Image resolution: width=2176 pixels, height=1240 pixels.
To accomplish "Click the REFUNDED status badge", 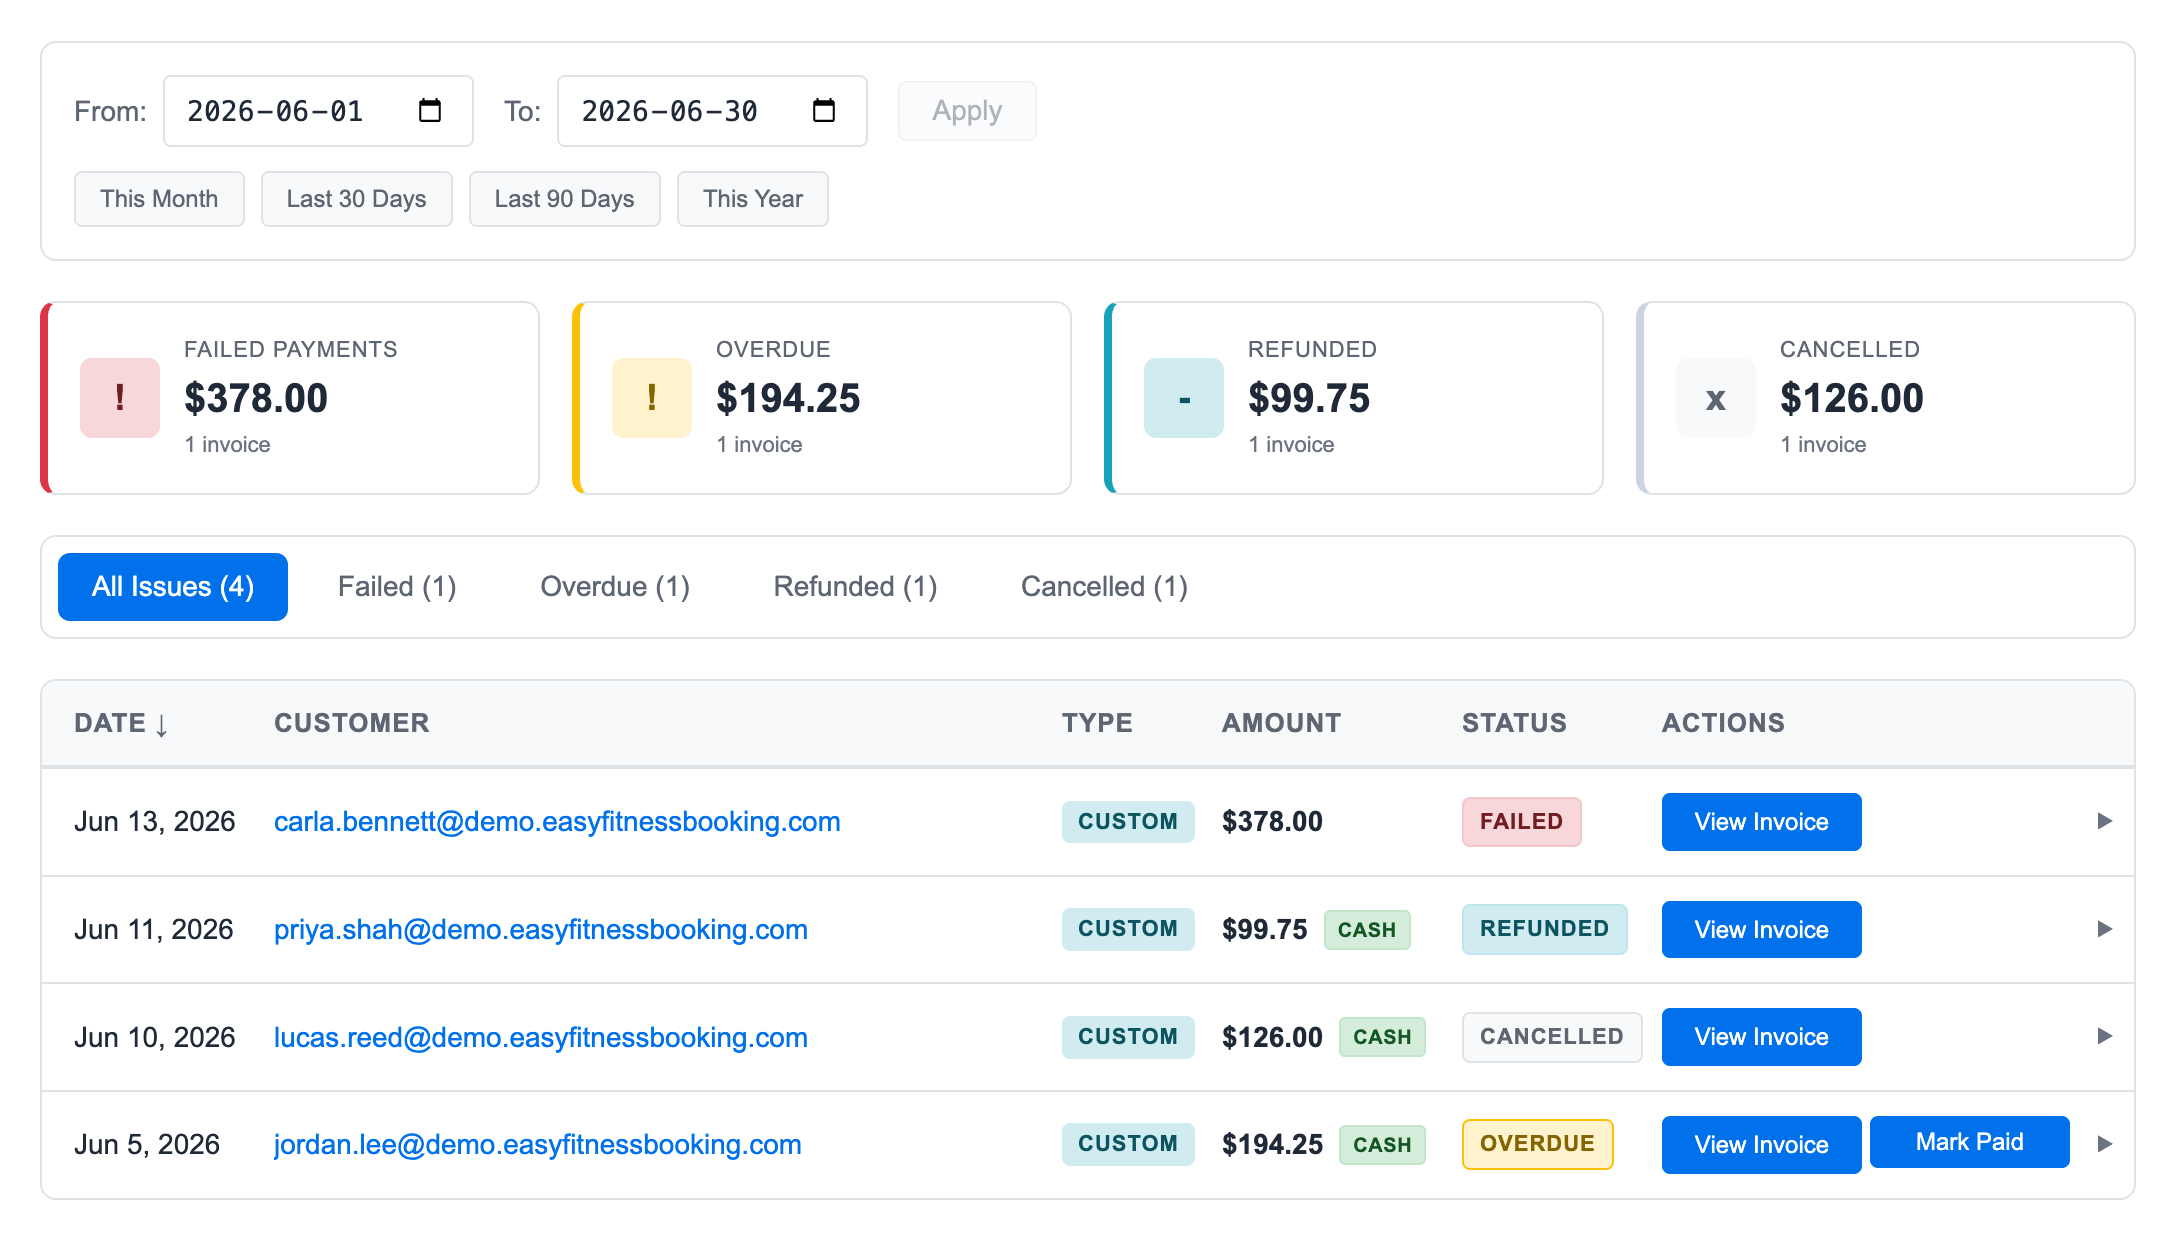I will click(x=1544, y=929).
